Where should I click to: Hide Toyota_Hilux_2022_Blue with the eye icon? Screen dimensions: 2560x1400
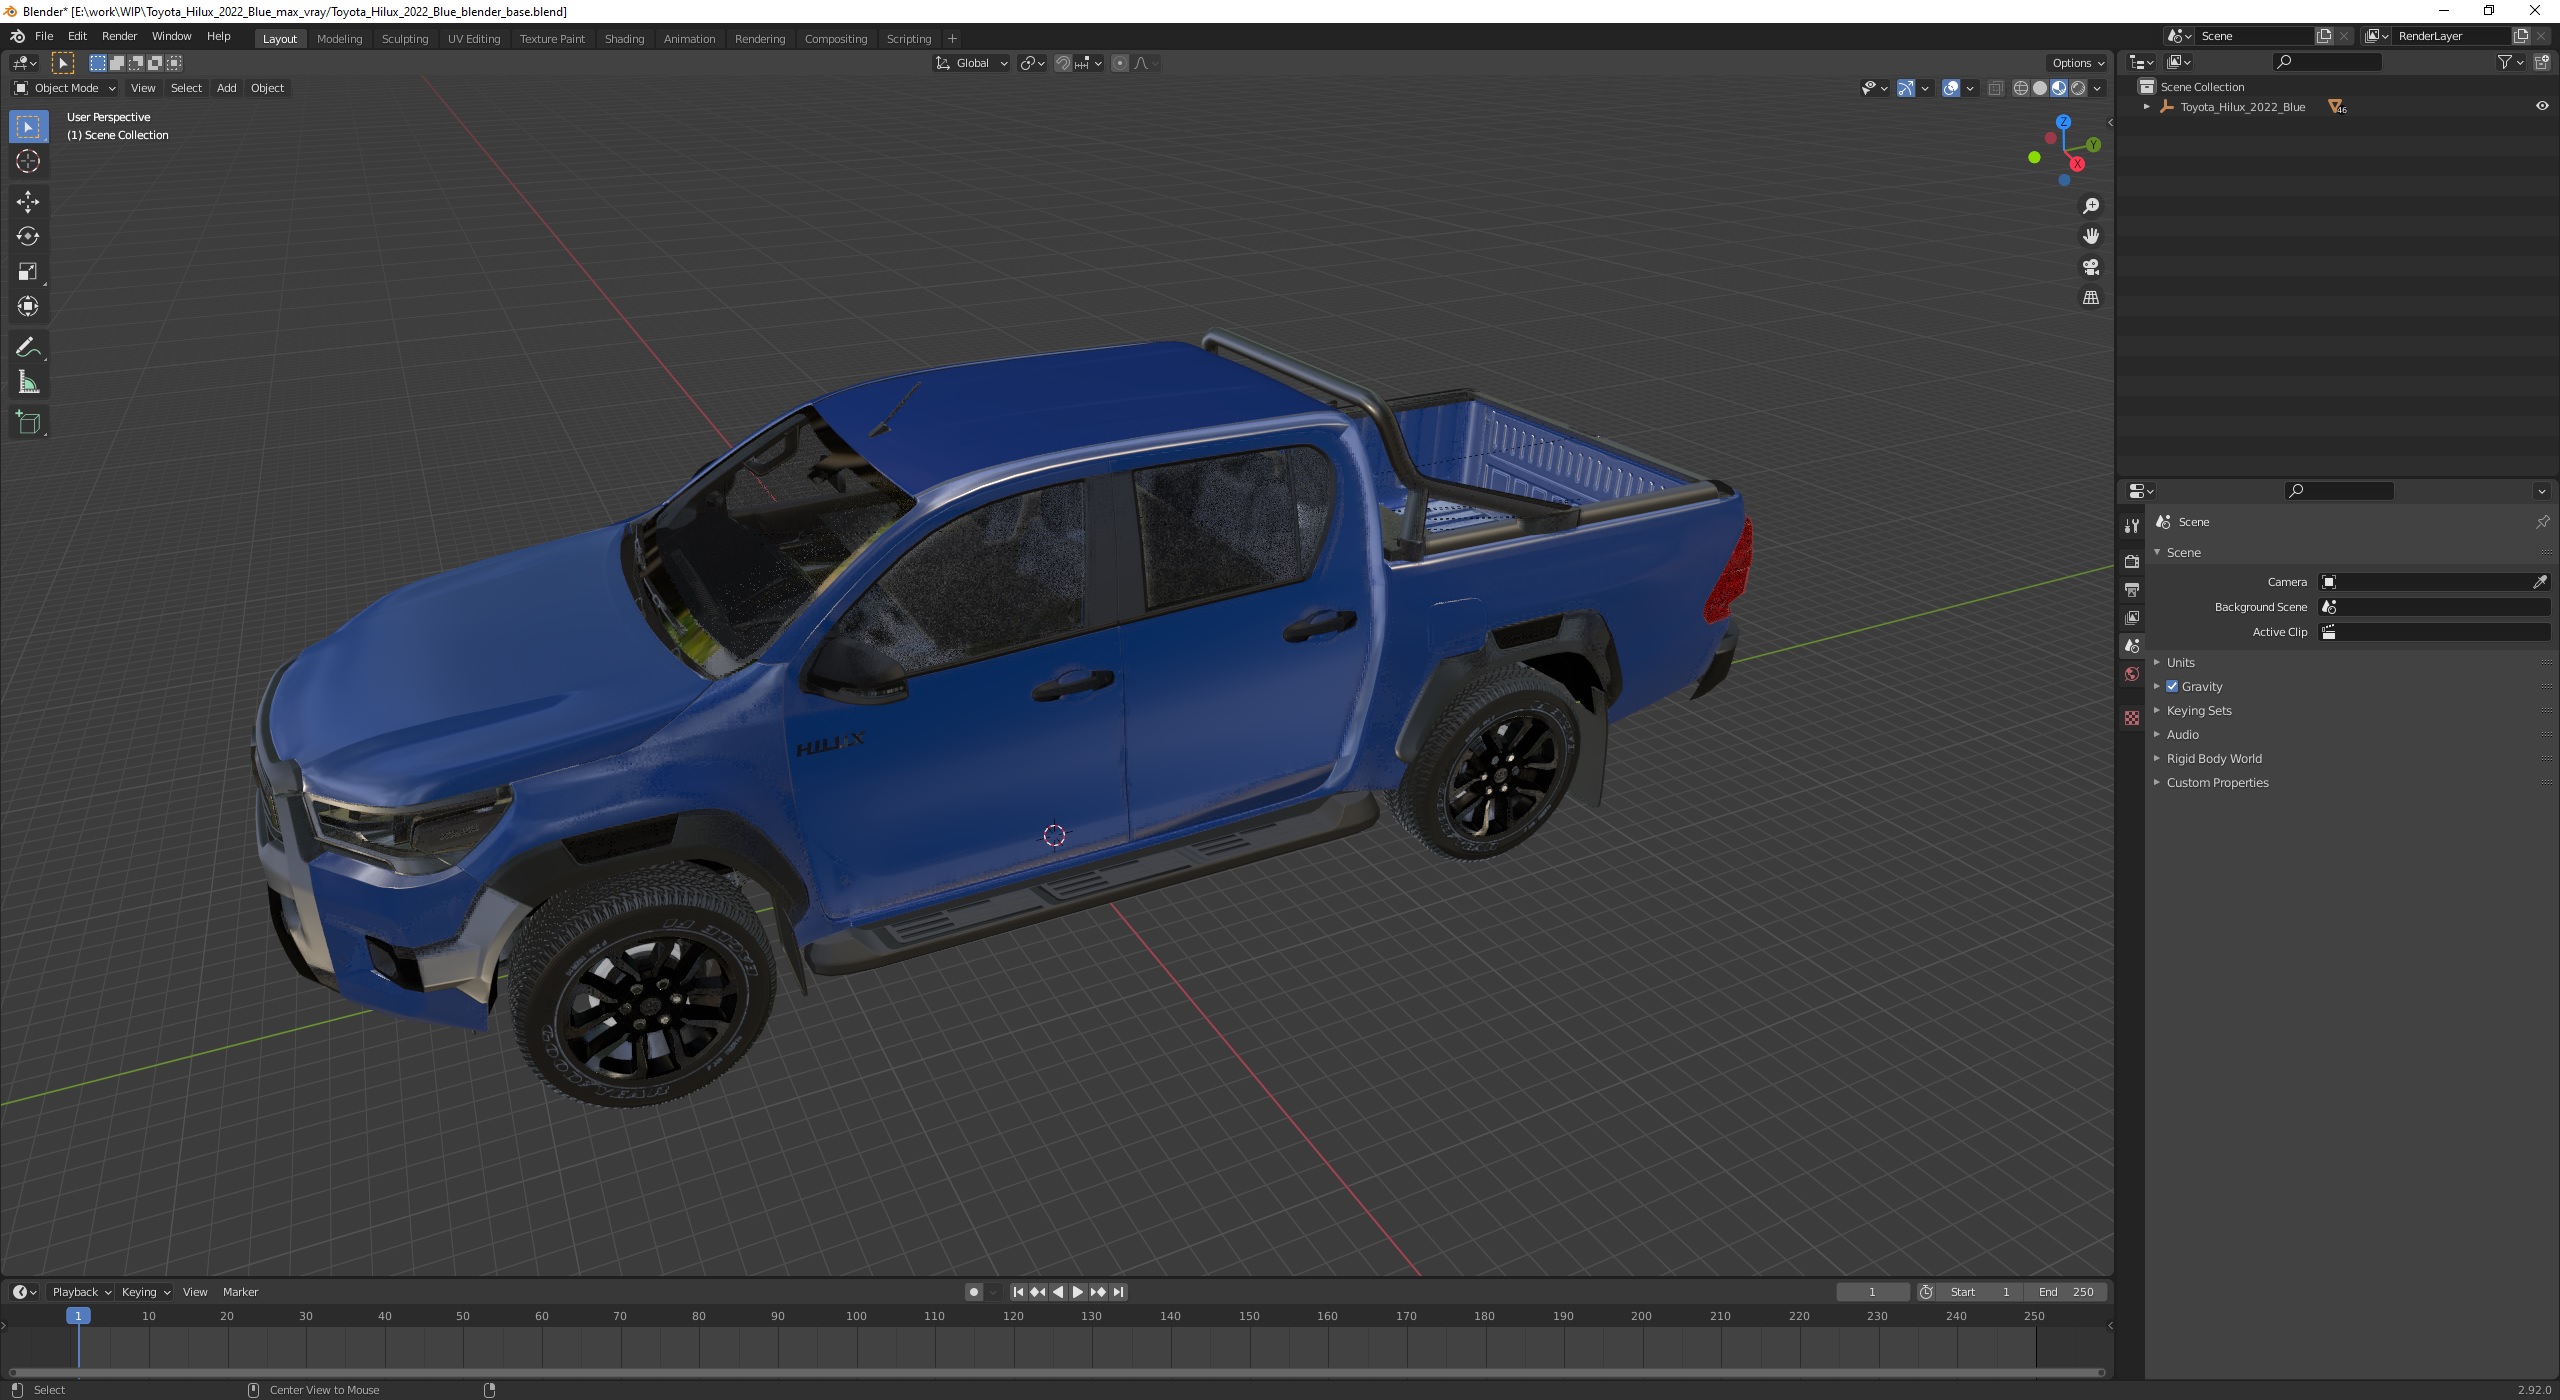(2541, 107)
